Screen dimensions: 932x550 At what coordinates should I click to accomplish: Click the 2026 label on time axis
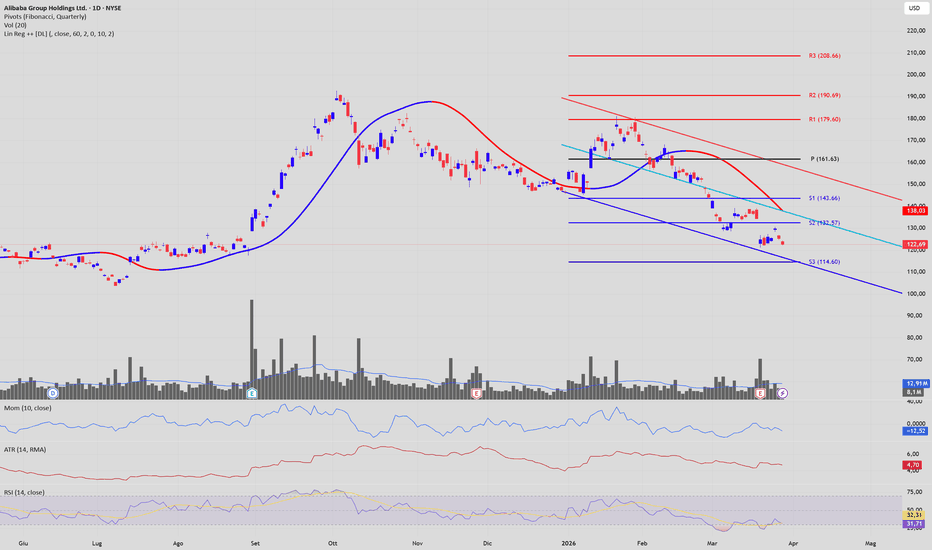click(569, 543)
